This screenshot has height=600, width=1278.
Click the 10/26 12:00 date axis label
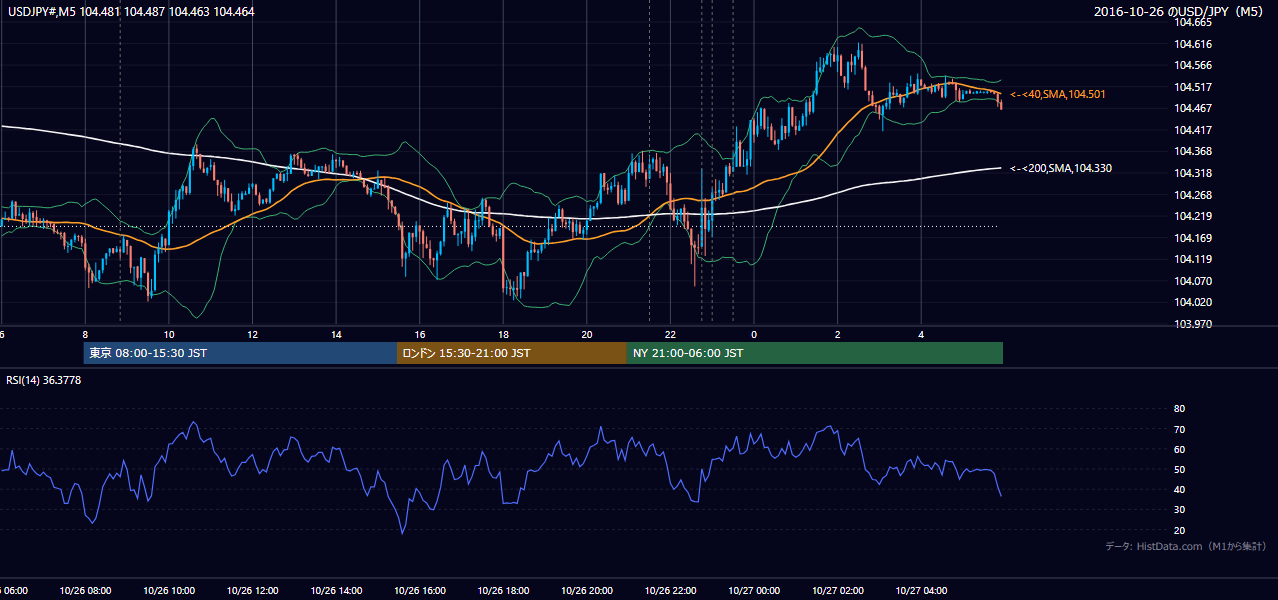tap(253, 591)
